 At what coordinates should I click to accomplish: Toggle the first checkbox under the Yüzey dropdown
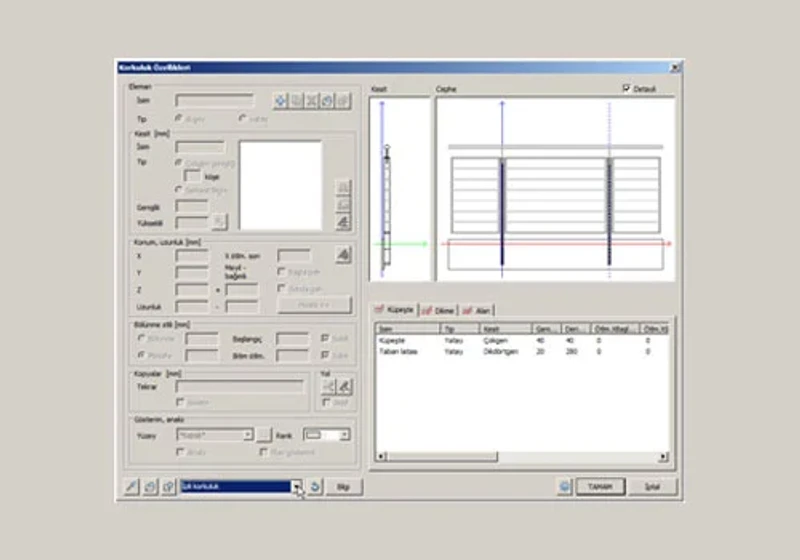click(180, 452)
